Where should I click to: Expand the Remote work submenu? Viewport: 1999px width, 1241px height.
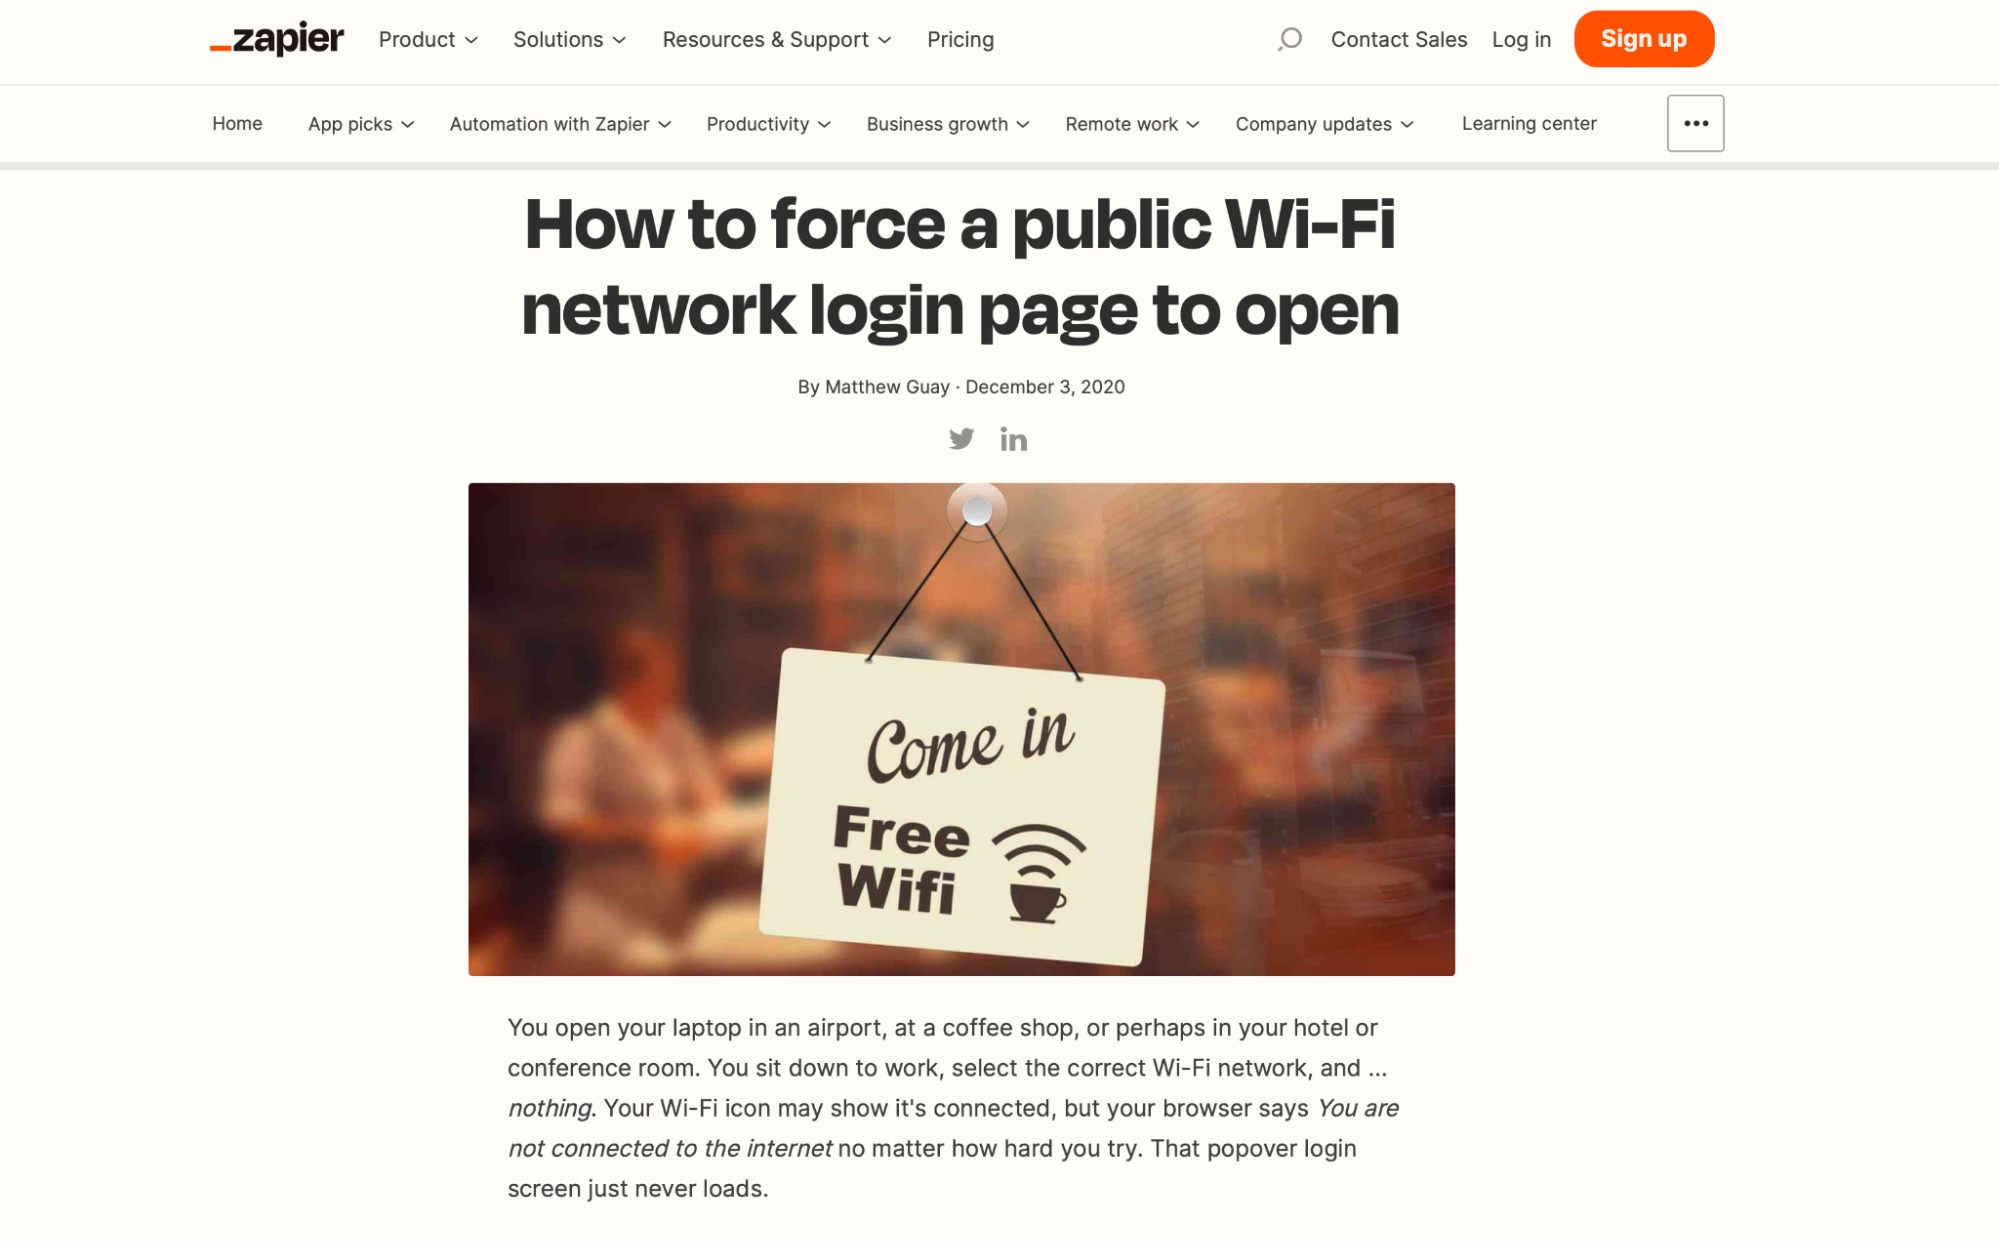pos(1131,123)
